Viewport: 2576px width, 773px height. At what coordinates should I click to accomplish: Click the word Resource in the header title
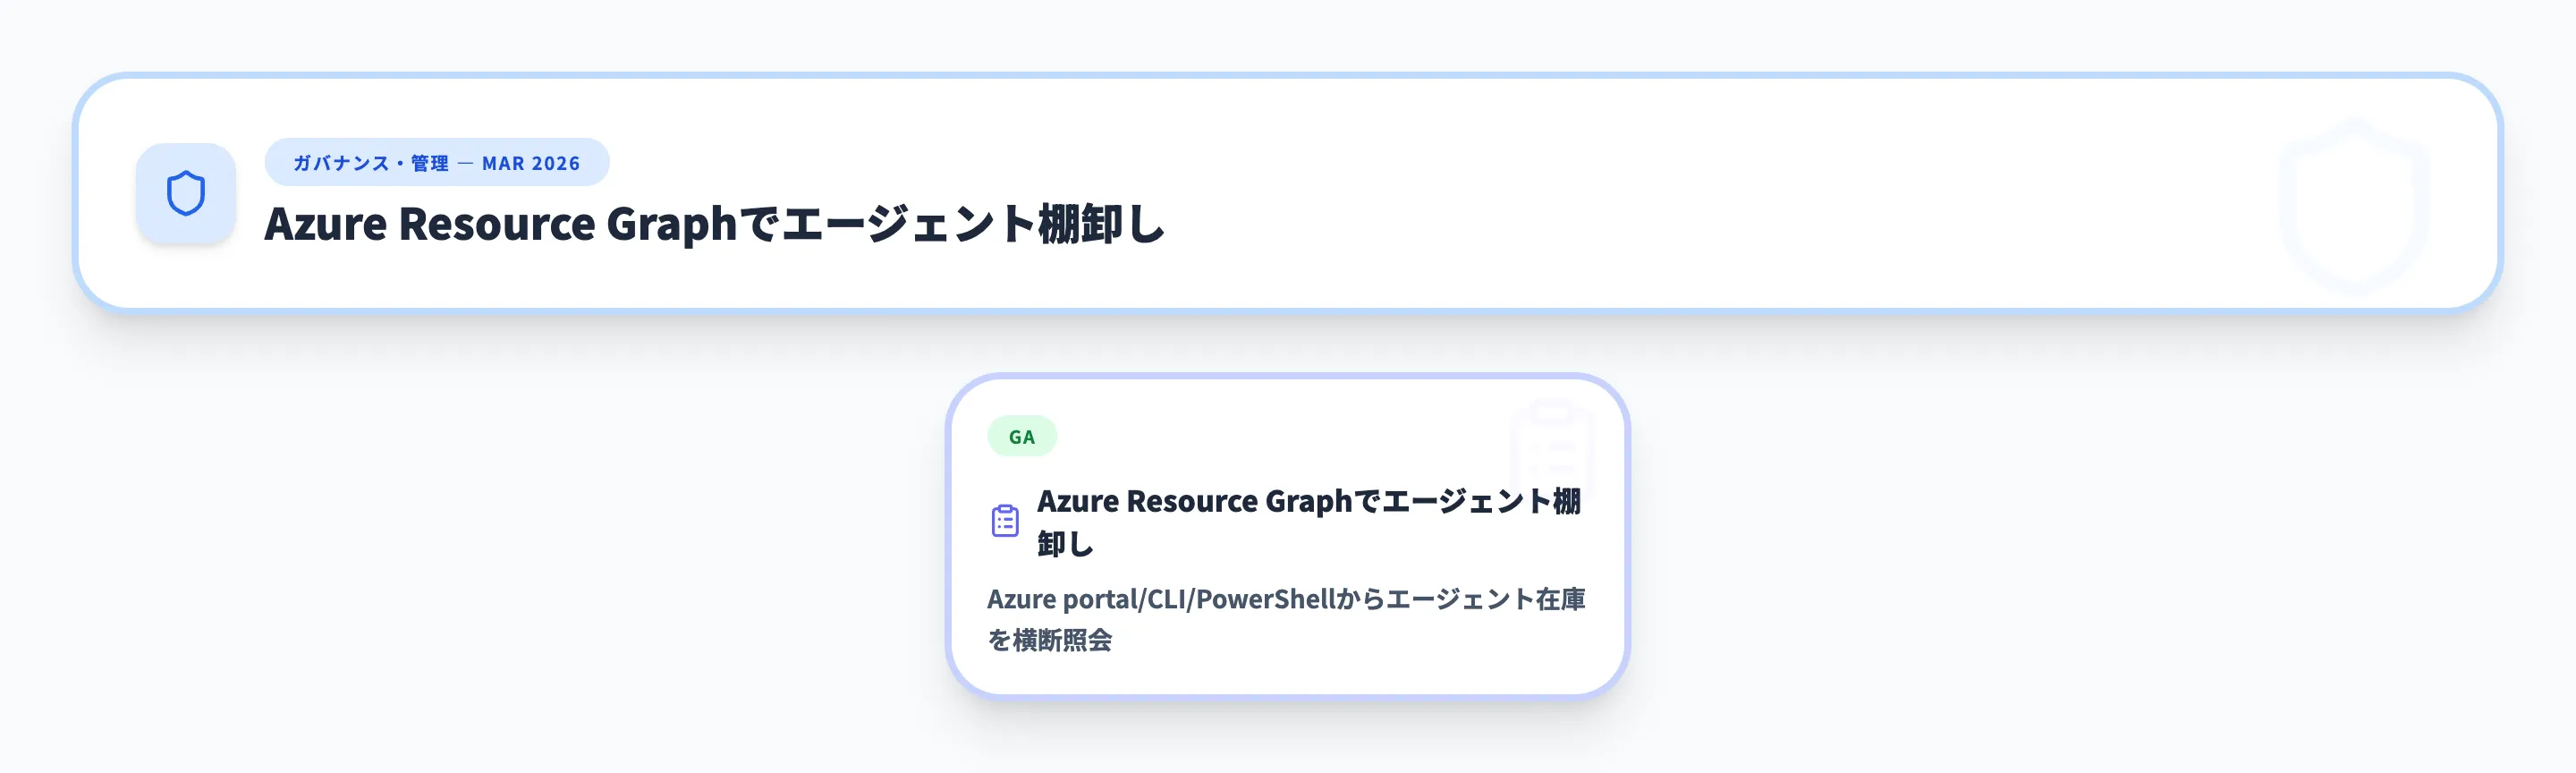pyautogui.click(x=497, y=224)
